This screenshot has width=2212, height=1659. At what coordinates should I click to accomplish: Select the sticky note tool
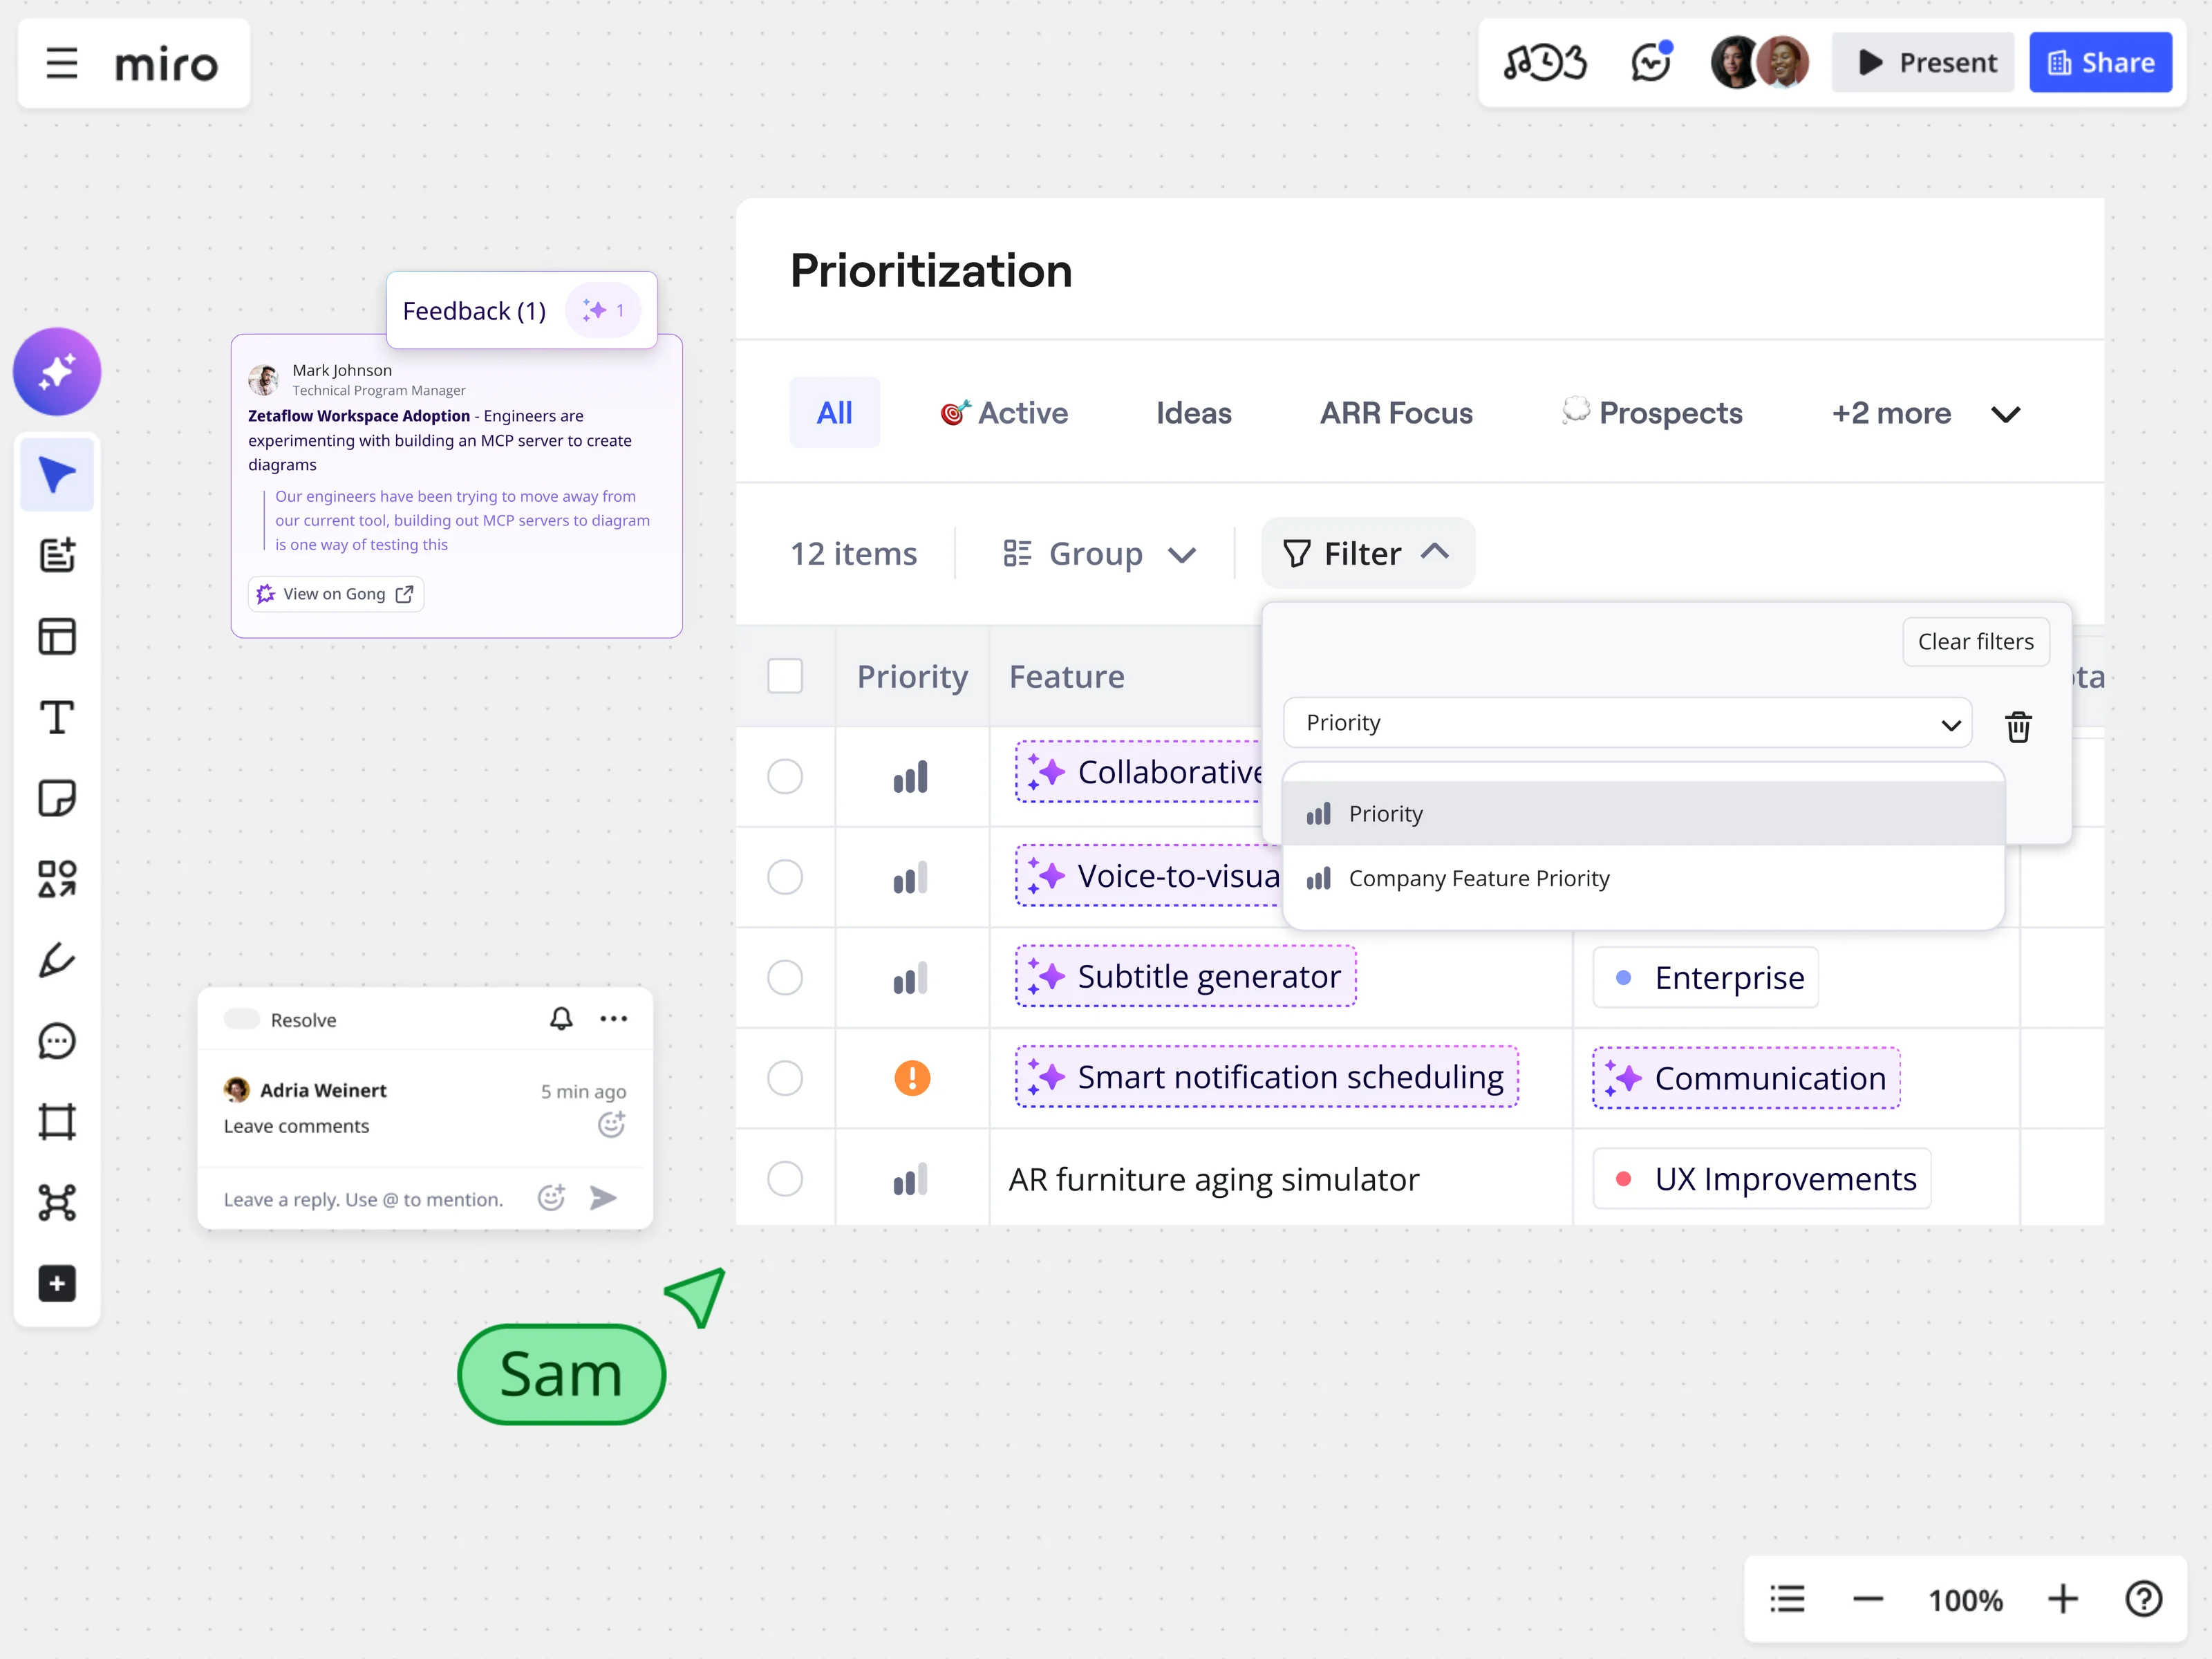[57, 798]
